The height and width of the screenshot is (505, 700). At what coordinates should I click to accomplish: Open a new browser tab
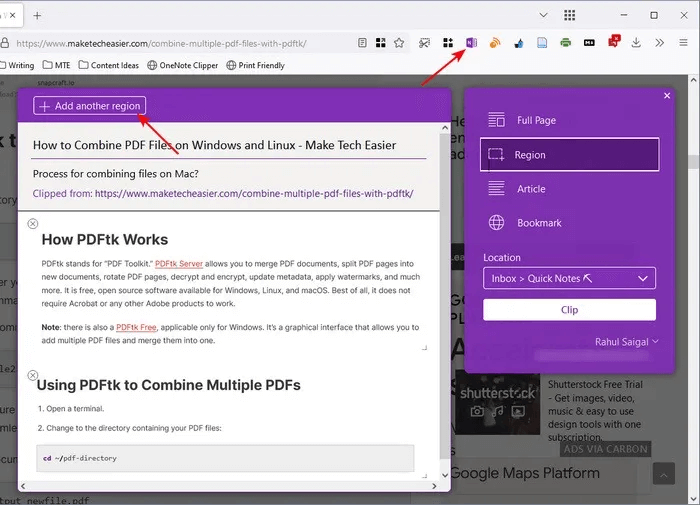pyautogui.click(x=37, y=16)
